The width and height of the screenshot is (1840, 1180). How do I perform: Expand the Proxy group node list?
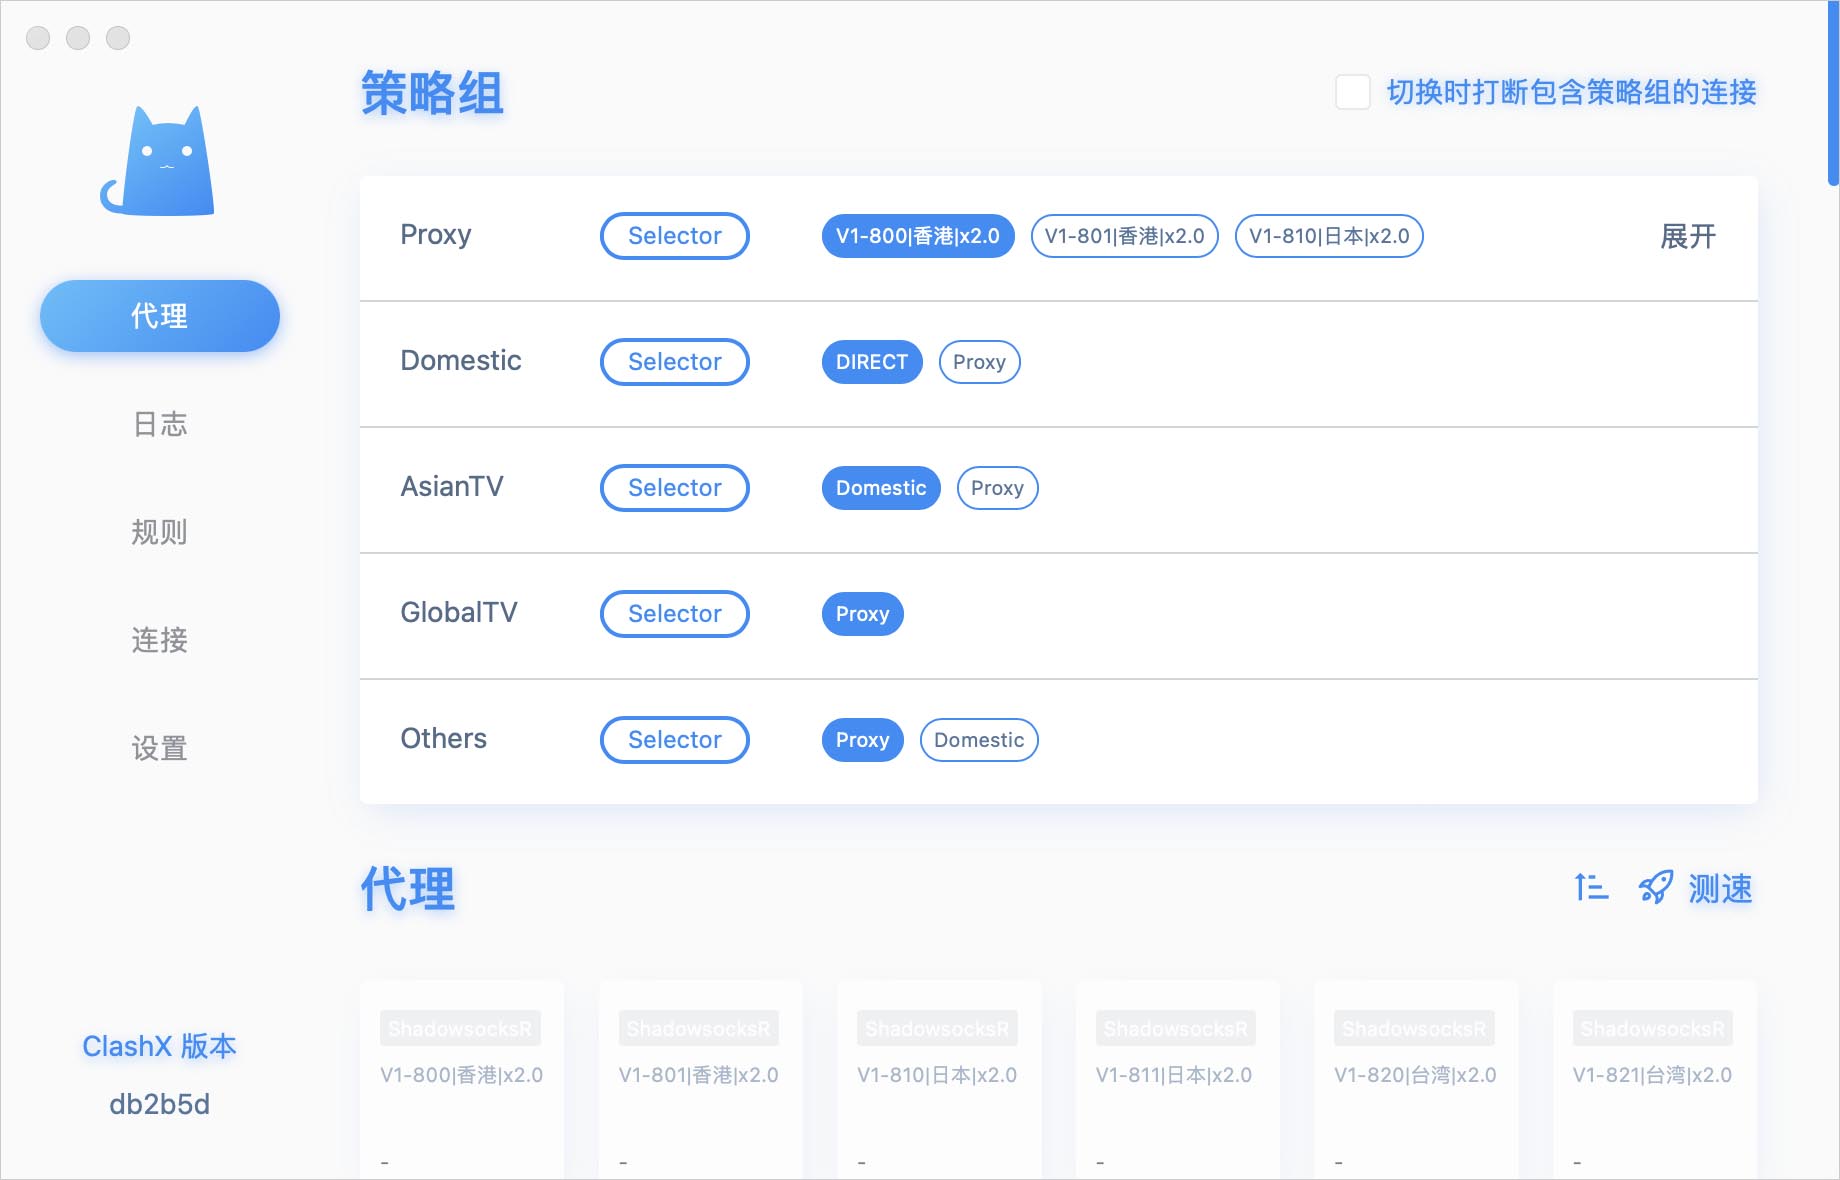[x=1687, y=237]
